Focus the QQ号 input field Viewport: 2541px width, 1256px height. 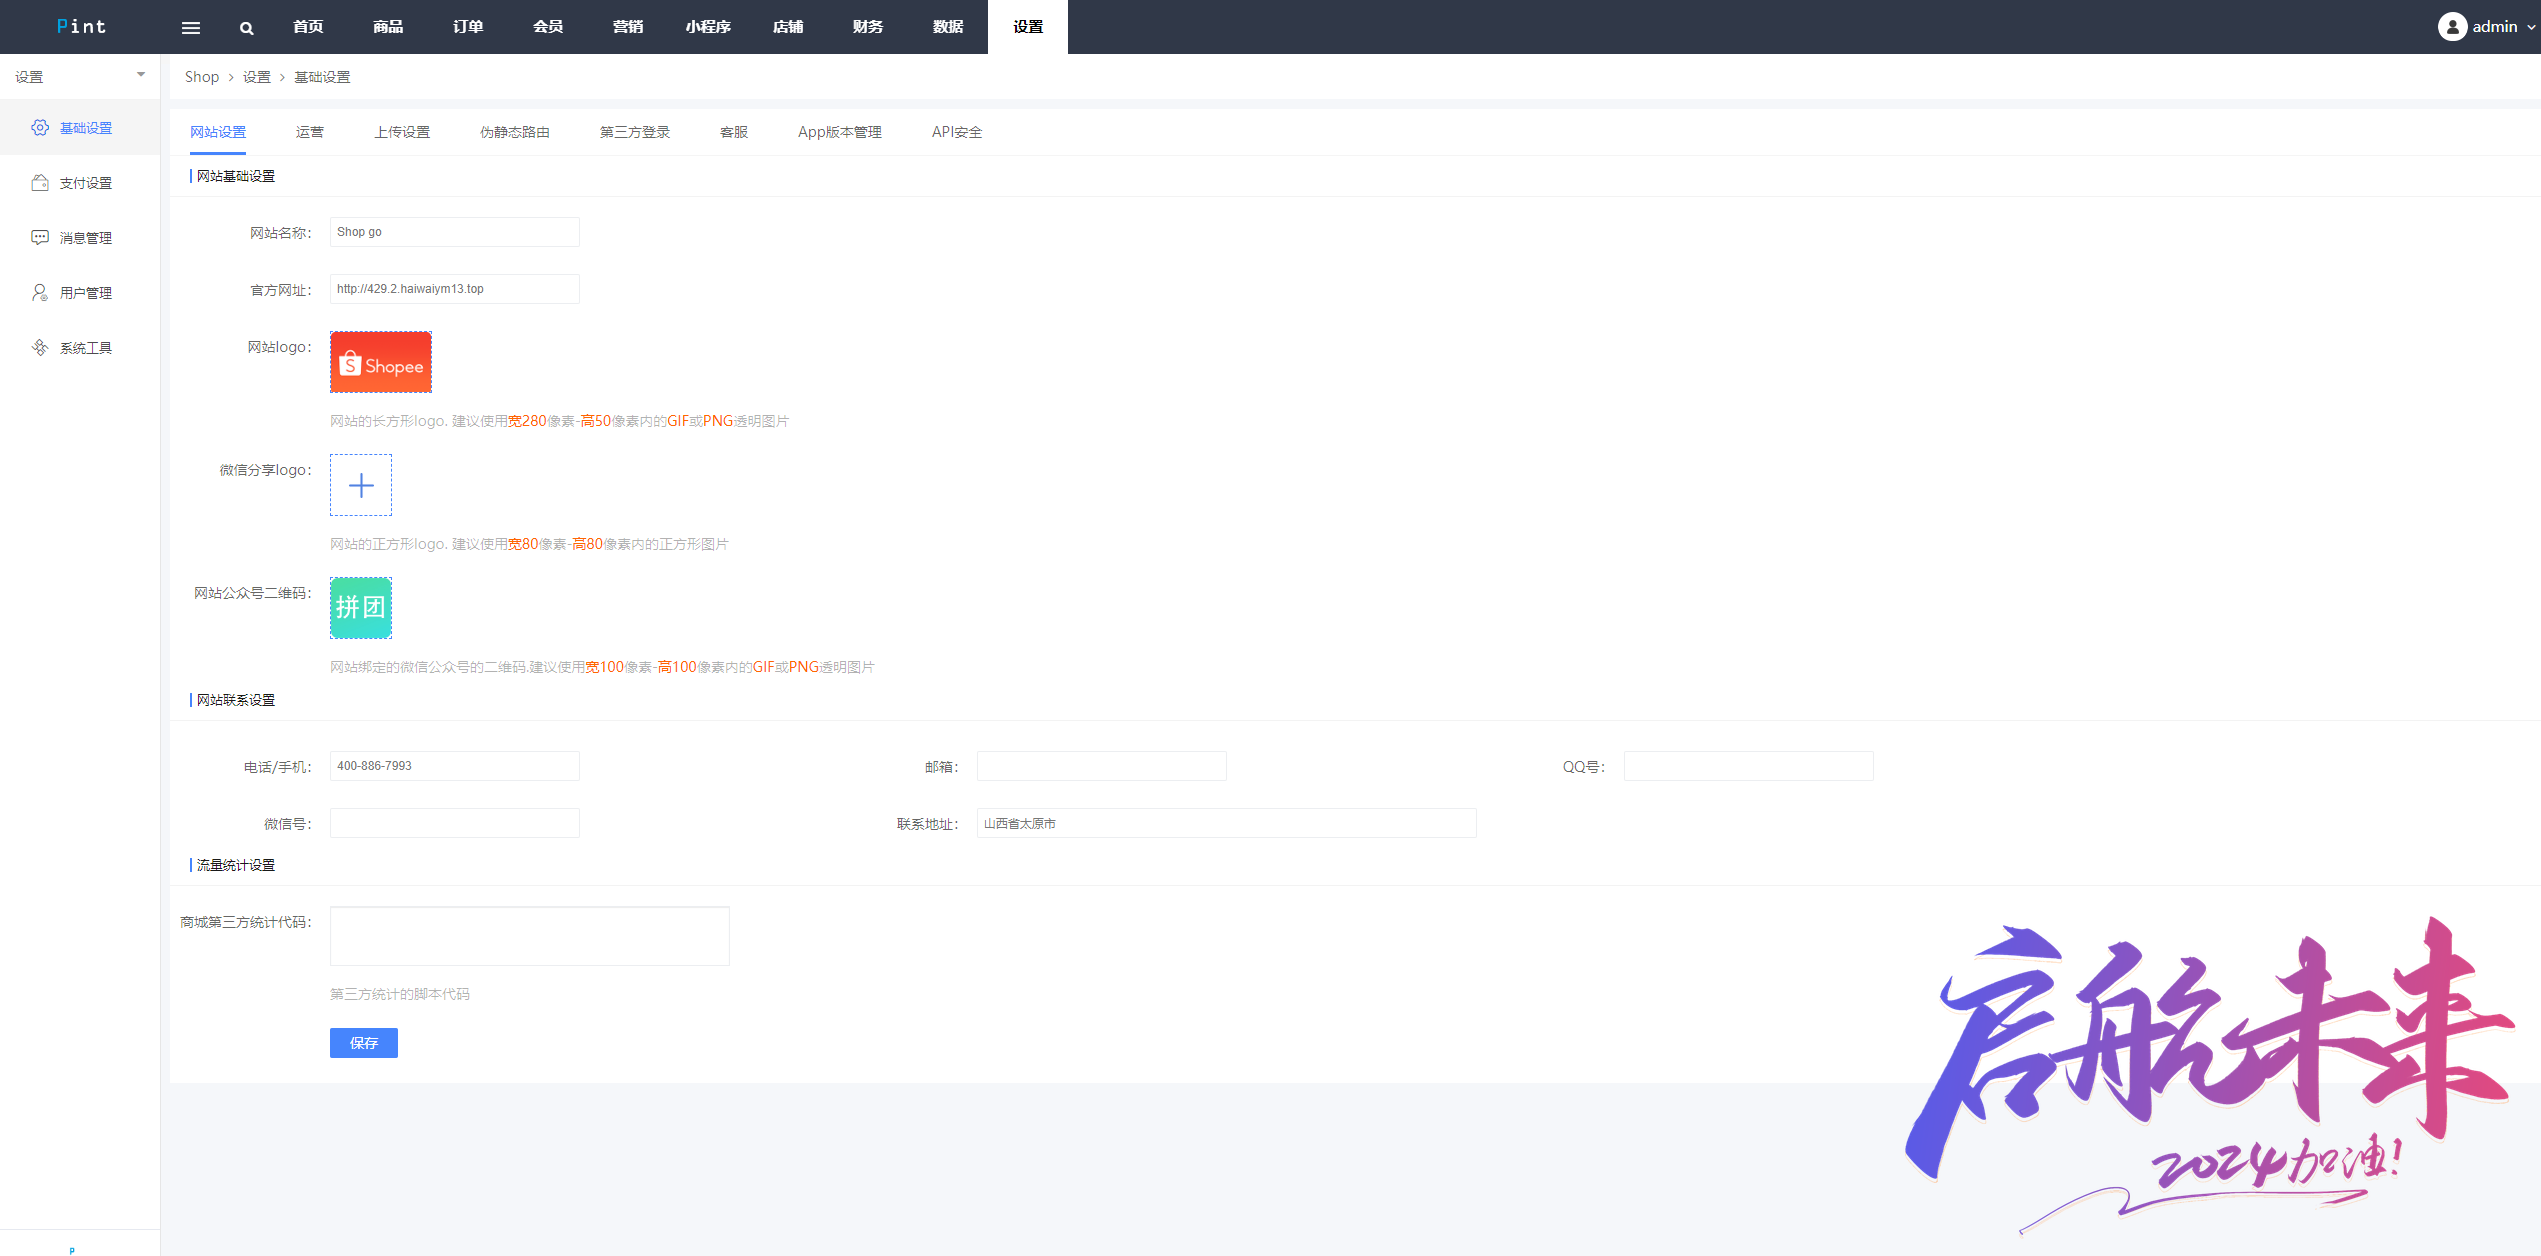(x=1749, y=766)
